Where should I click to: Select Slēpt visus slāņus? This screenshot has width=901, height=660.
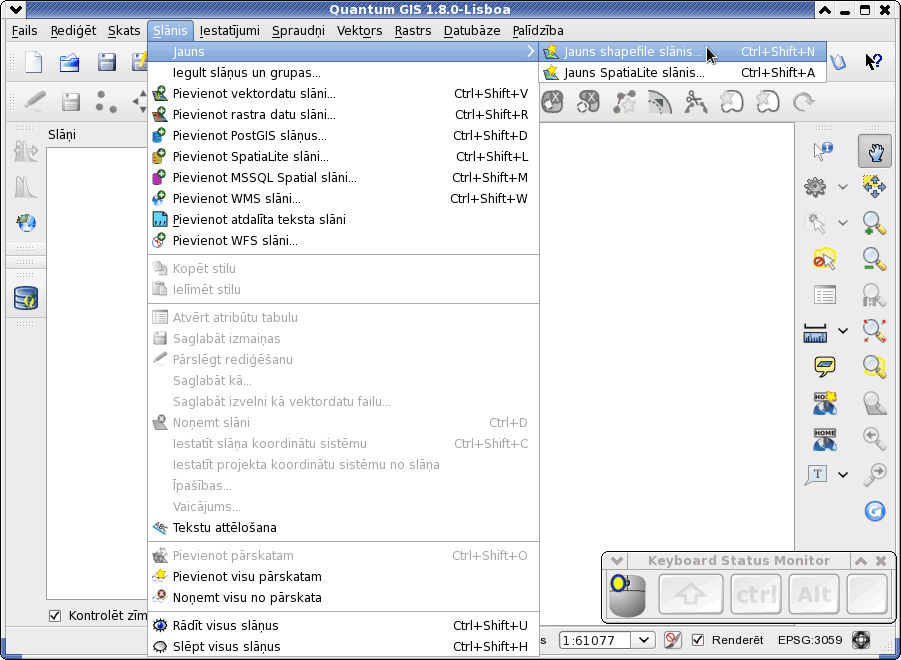click(x=343, y=646)
